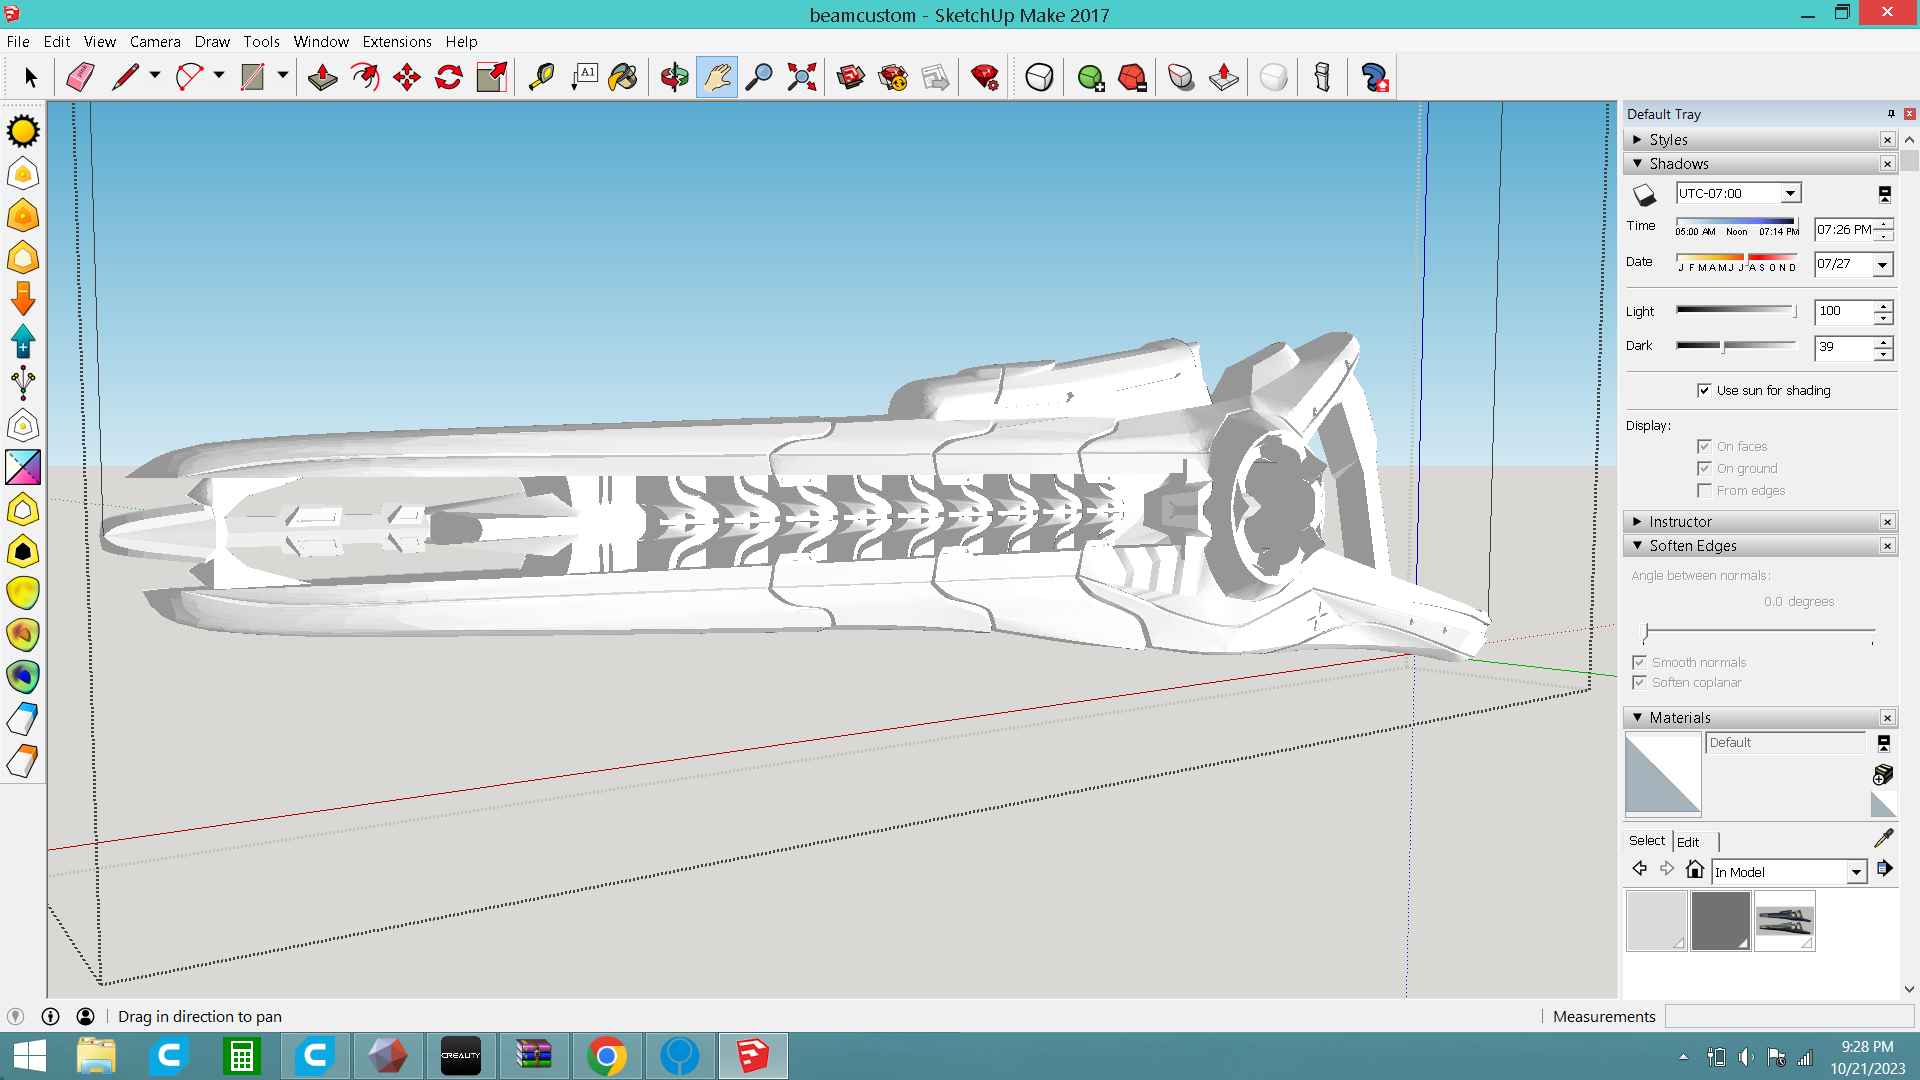1920x1080 pixels.
Task: Enable shadows From edges checkbox
Action: (1704, 490)
